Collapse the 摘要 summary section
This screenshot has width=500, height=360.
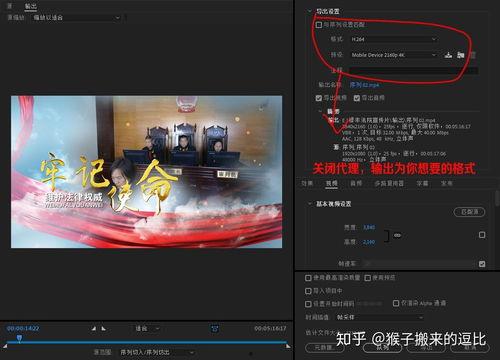pyautogui.click(x=320, y=111)
